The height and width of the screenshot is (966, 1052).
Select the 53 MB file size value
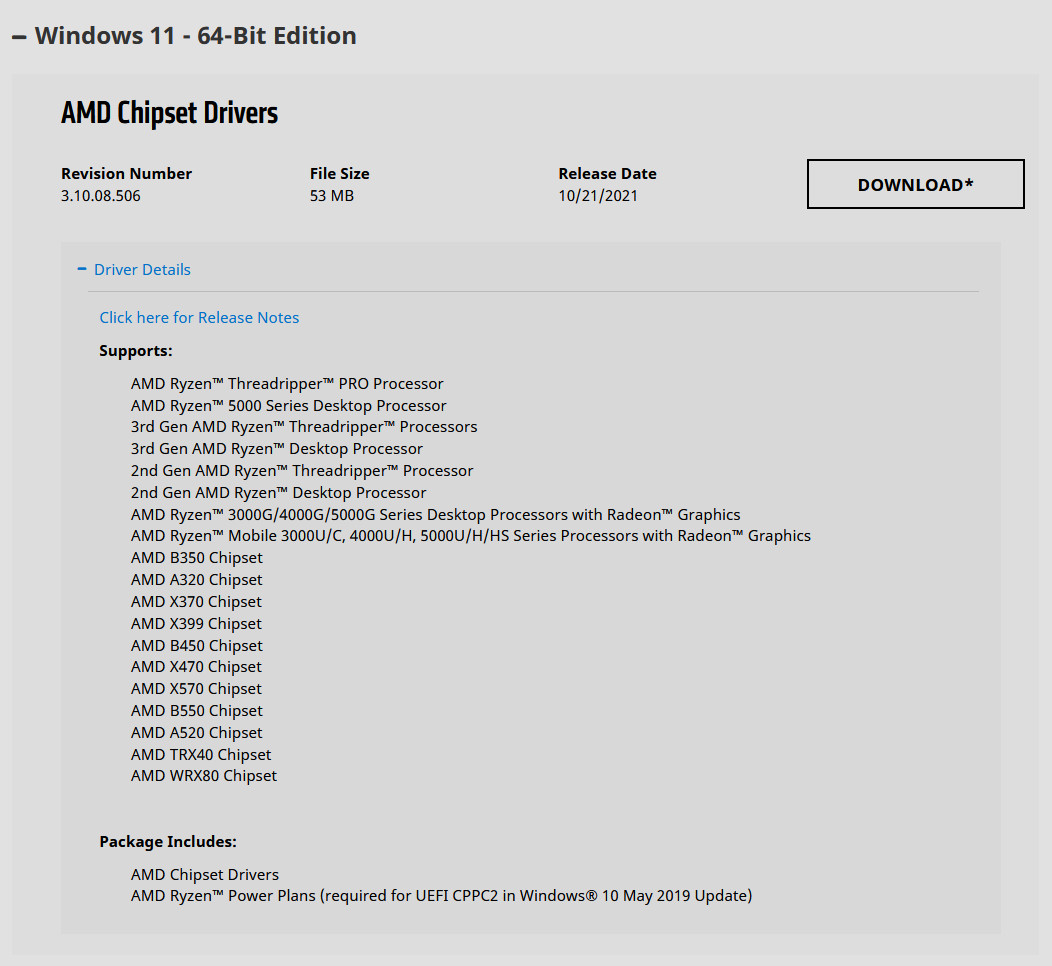[331, 196]
